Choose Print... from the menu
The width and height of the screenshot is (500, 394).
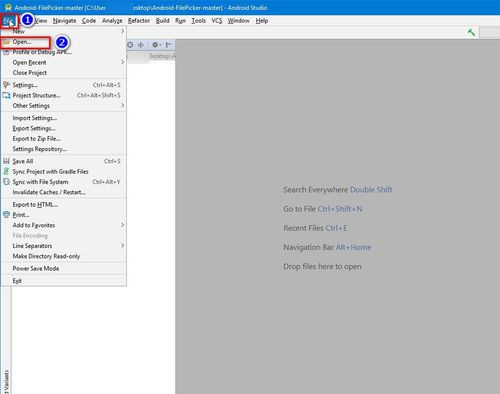63,215
